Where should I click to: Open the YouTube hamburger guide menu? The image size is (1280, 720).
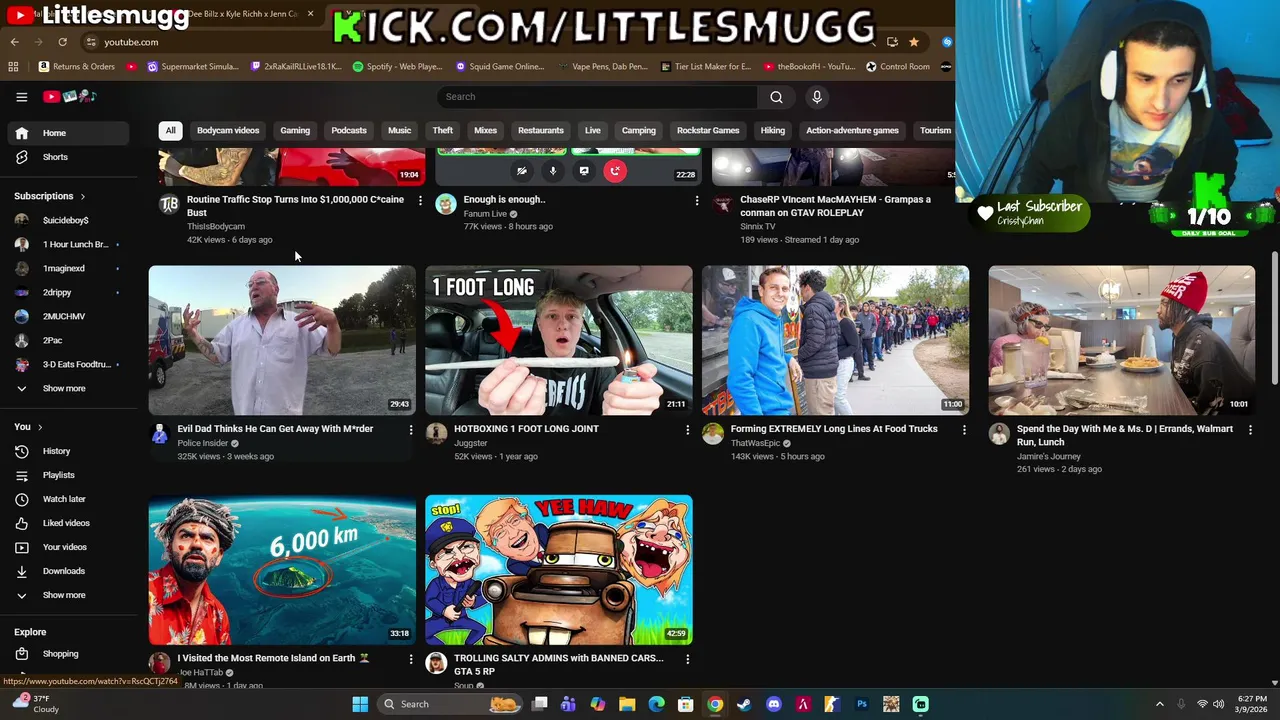tap(21, 97)
